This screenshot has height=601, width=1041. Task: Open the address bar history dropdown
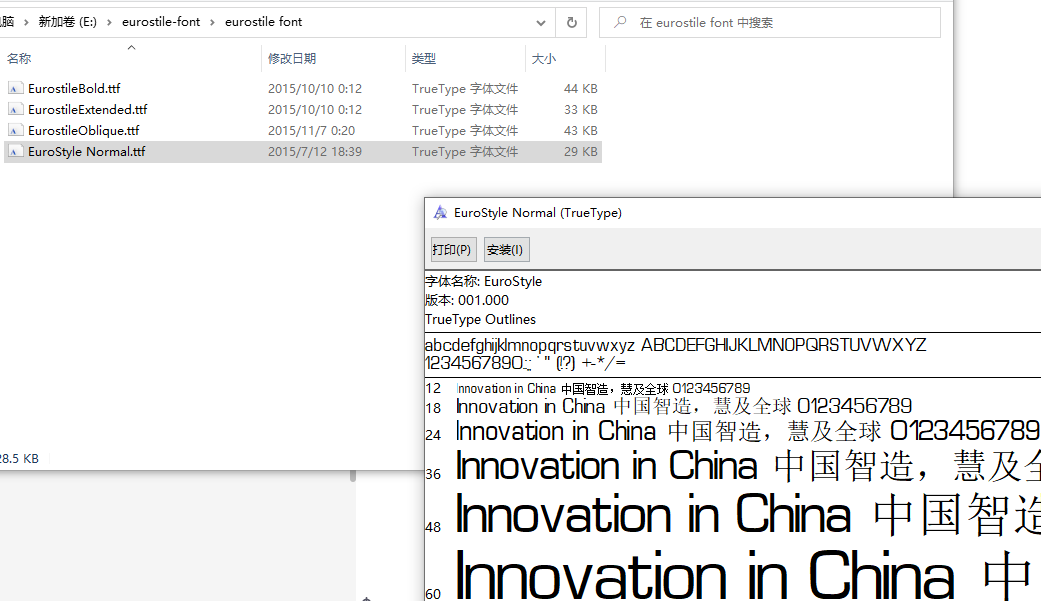pos(541,23)
